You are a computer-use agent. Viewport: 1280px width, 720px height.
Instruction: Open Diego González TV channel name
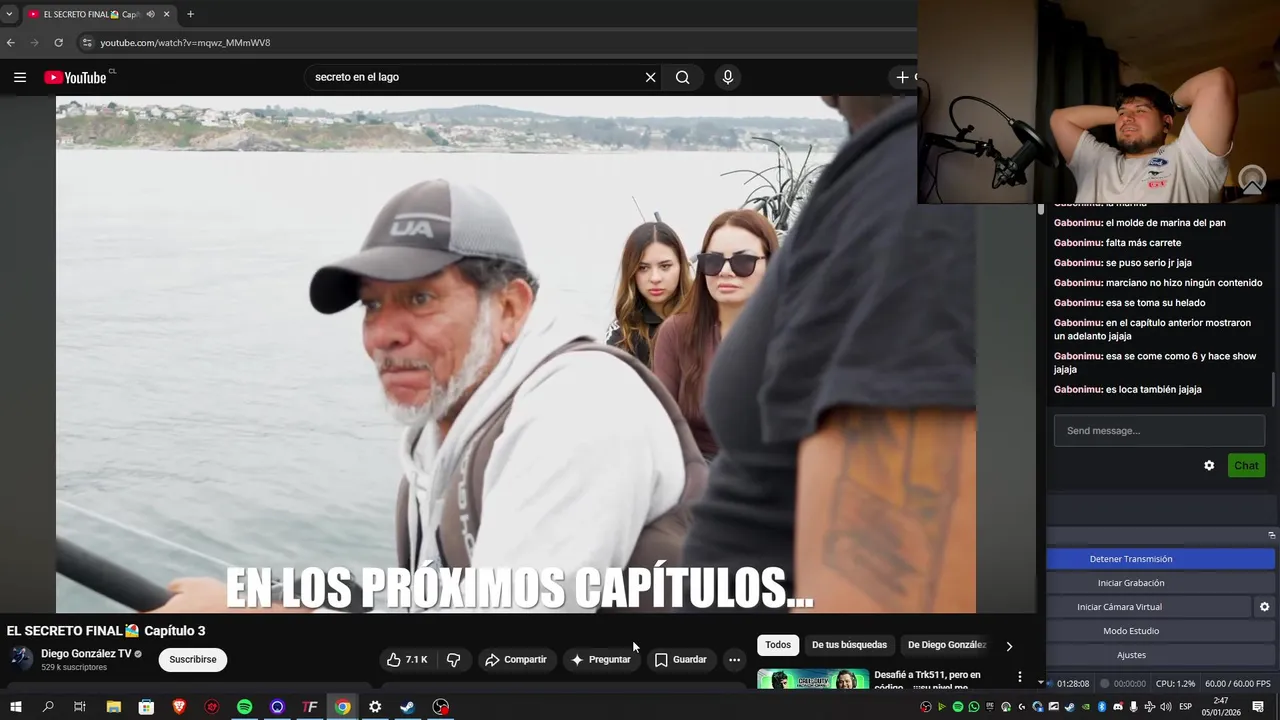(86, 653)
